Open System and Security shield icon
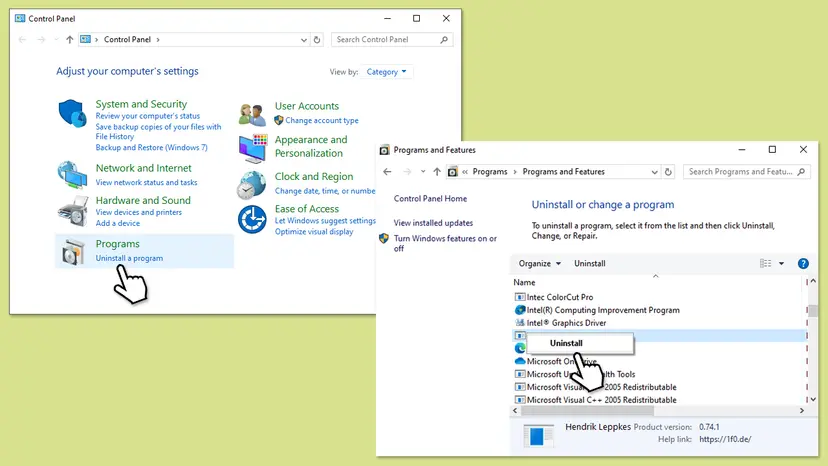 click(x=72, y=113)
